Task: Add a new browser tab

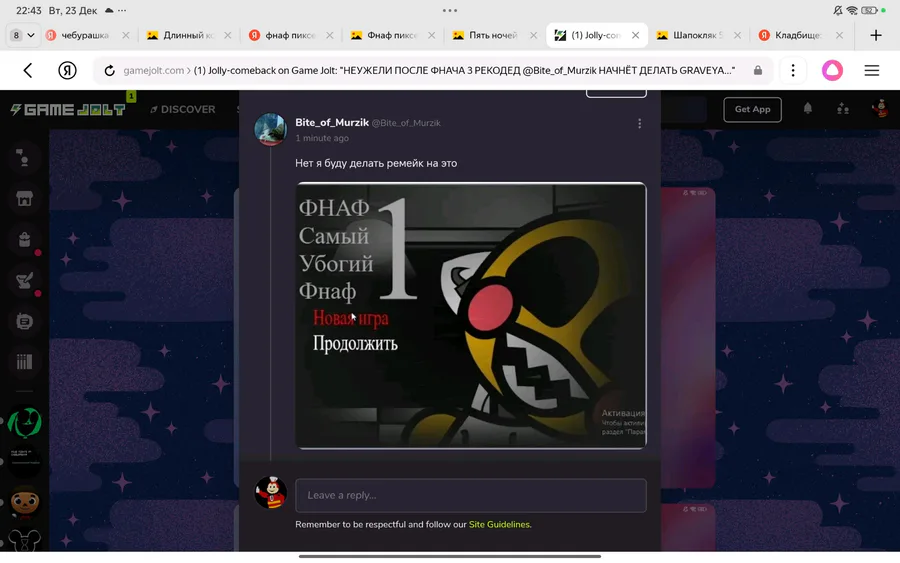Action: (876, 35)
